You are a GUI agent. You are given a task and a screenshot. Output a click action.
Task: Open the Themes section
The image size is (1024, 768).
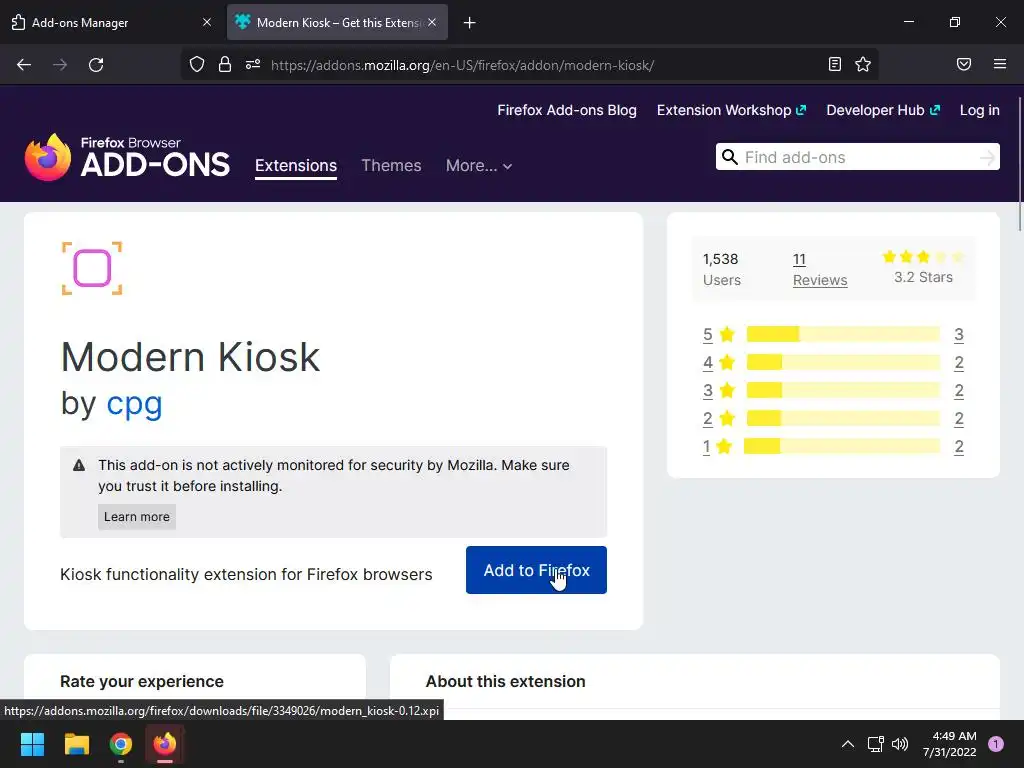tap(391, 165)
